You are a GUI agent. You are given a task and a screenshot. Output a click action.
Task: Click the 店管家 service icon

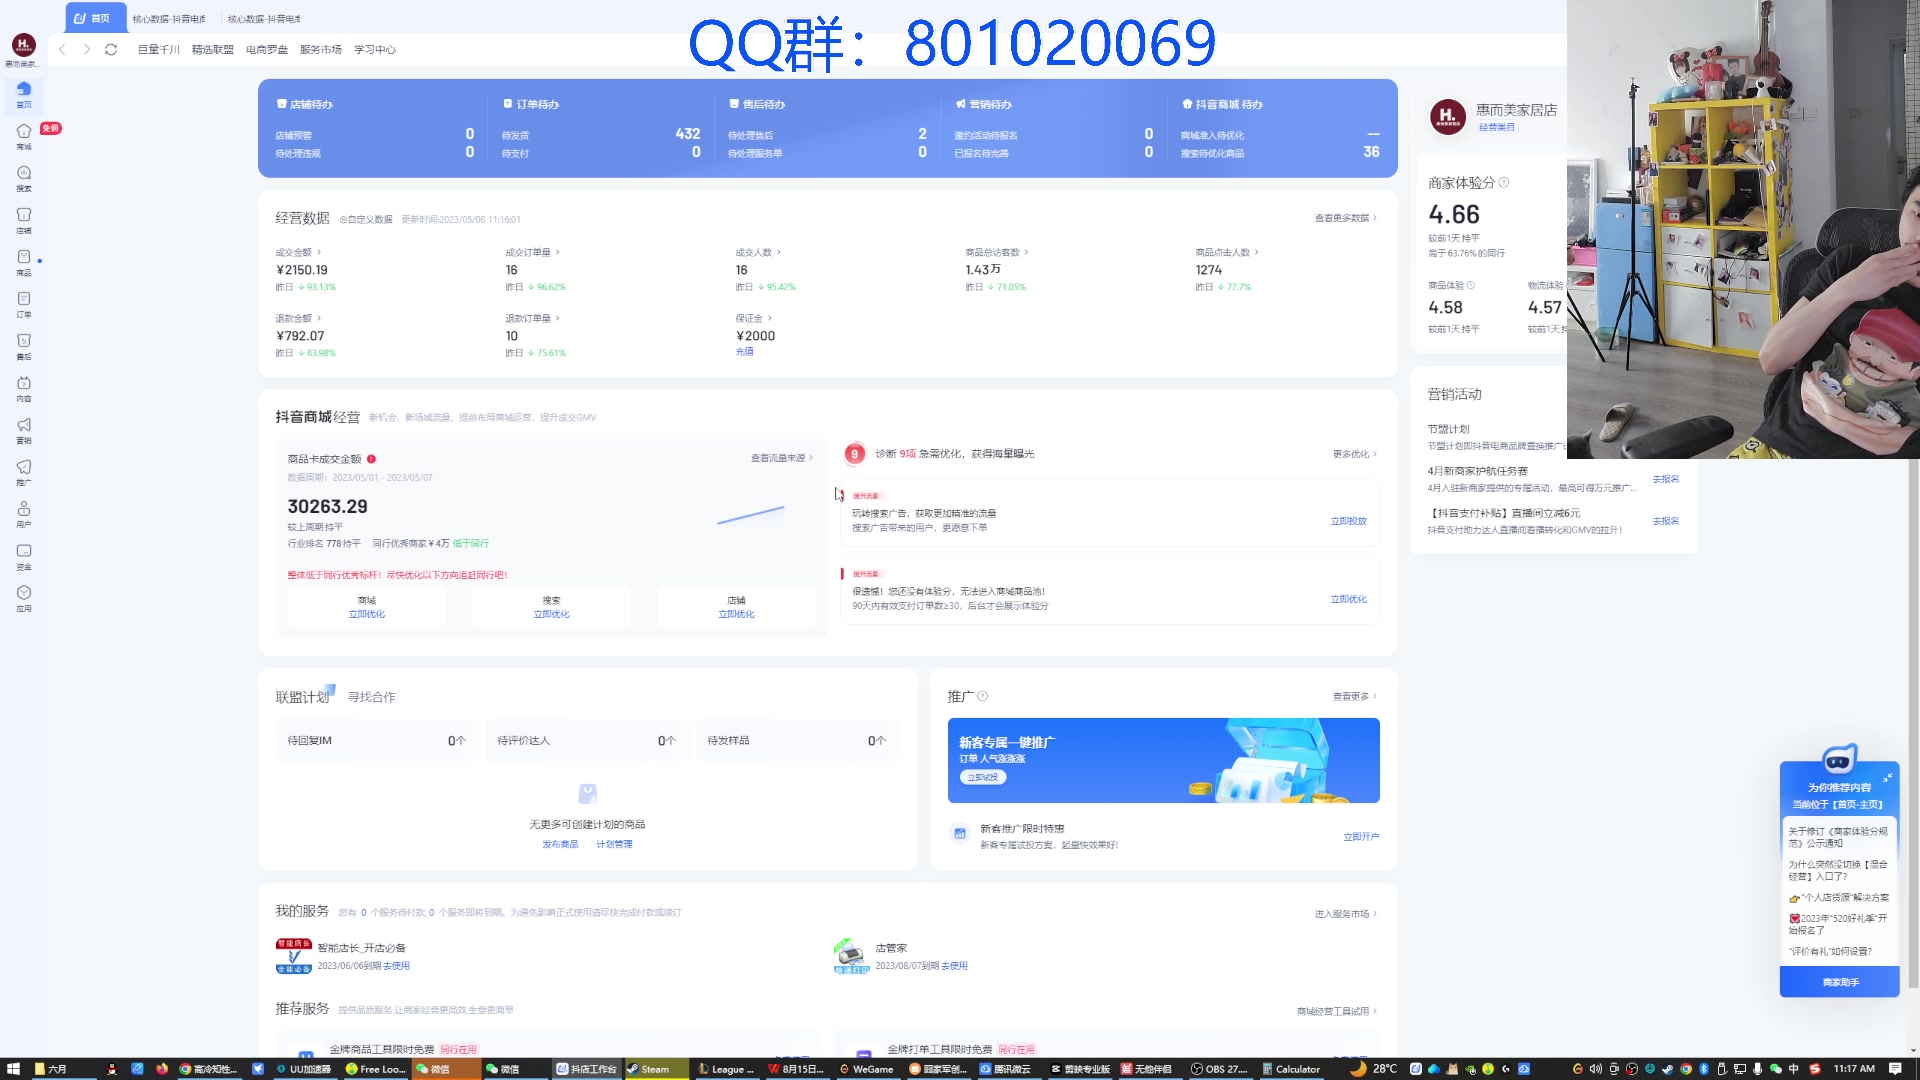(x=851, y=956)
